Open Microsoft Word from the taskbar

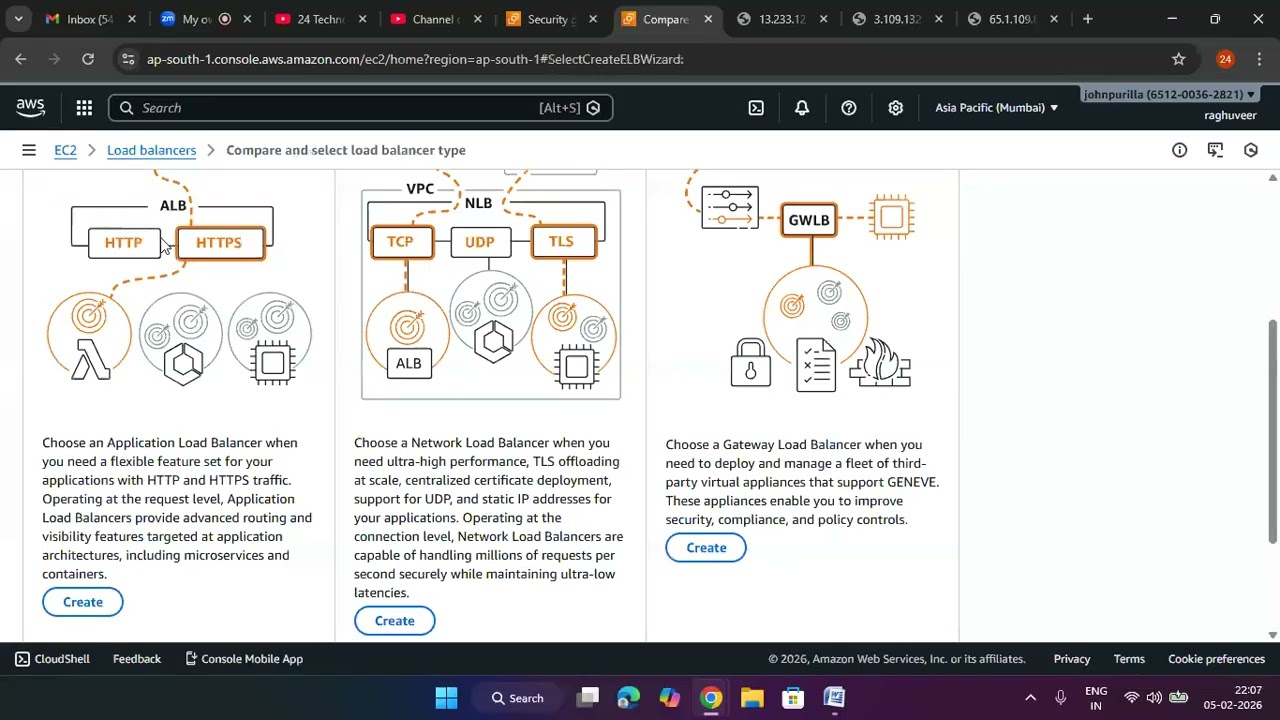point(834,698)
